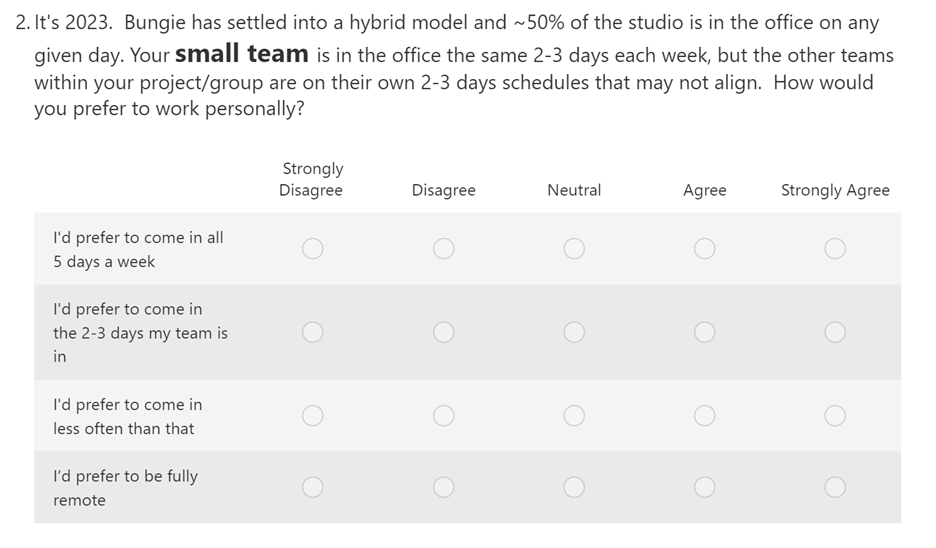Viewport: 936px width, 548px height.
Task: Choose Disagree for 2-3 days my team is in
Action: click(x=444, y=332)
